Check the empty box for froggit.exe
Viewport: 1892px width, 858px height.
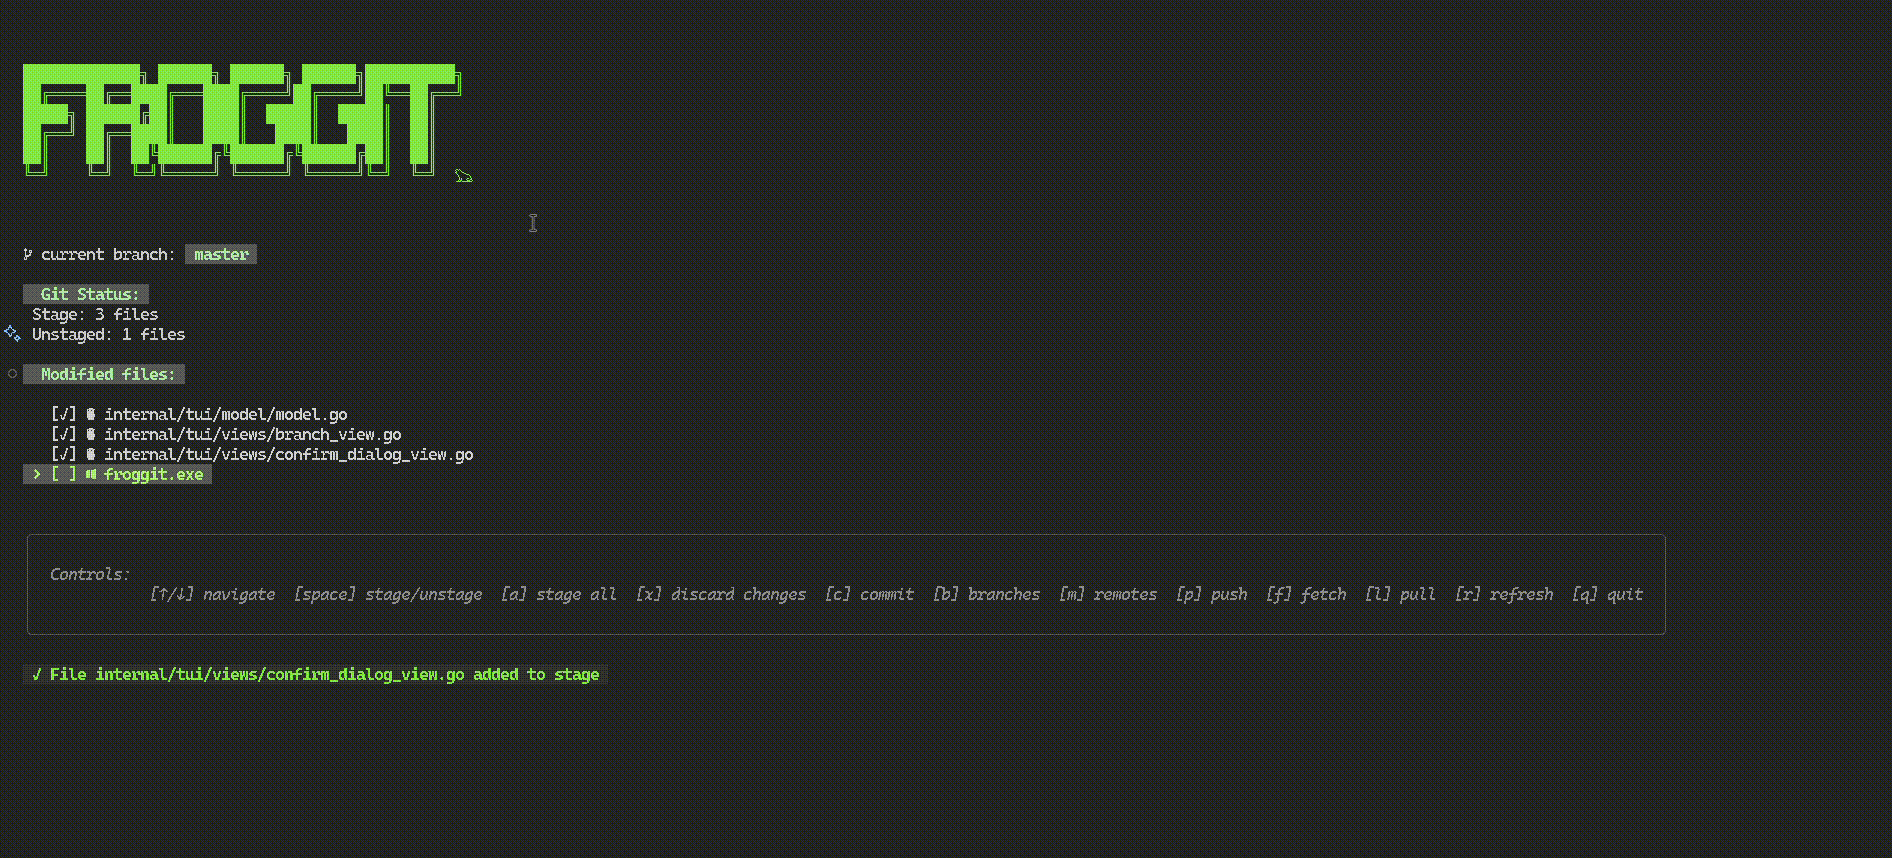pos(64,474)
